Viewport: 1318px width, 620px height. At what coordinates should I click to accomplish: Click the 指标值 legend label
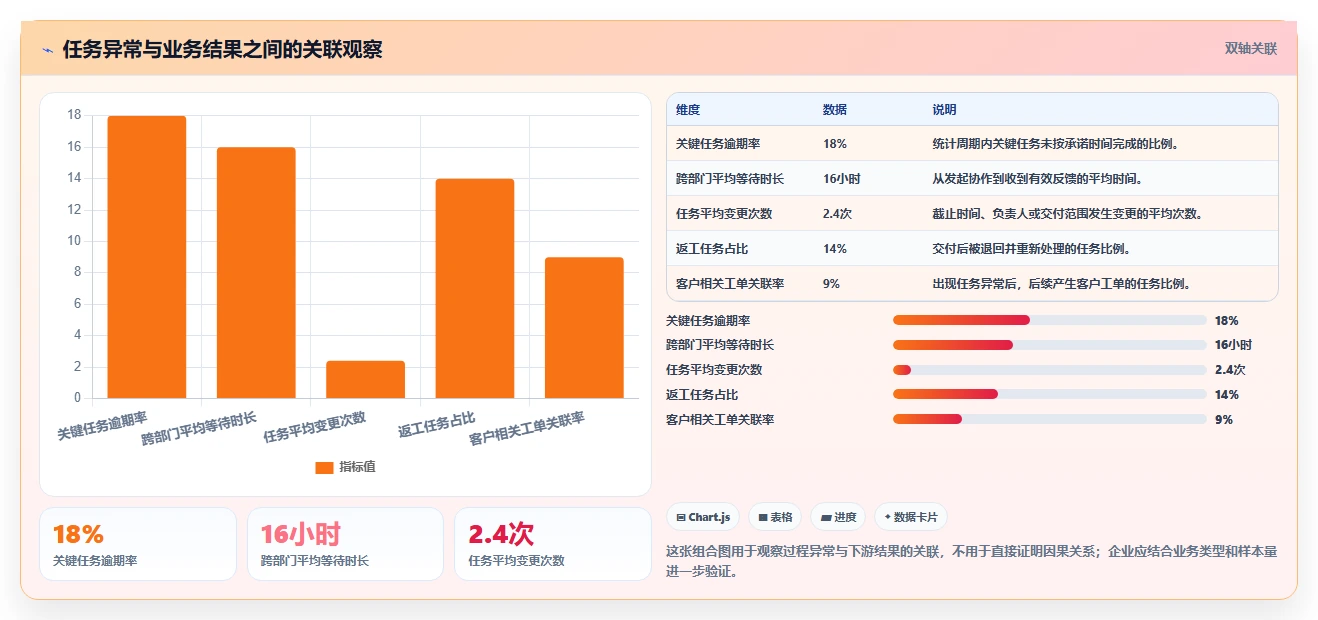click(x=357, y=467)
